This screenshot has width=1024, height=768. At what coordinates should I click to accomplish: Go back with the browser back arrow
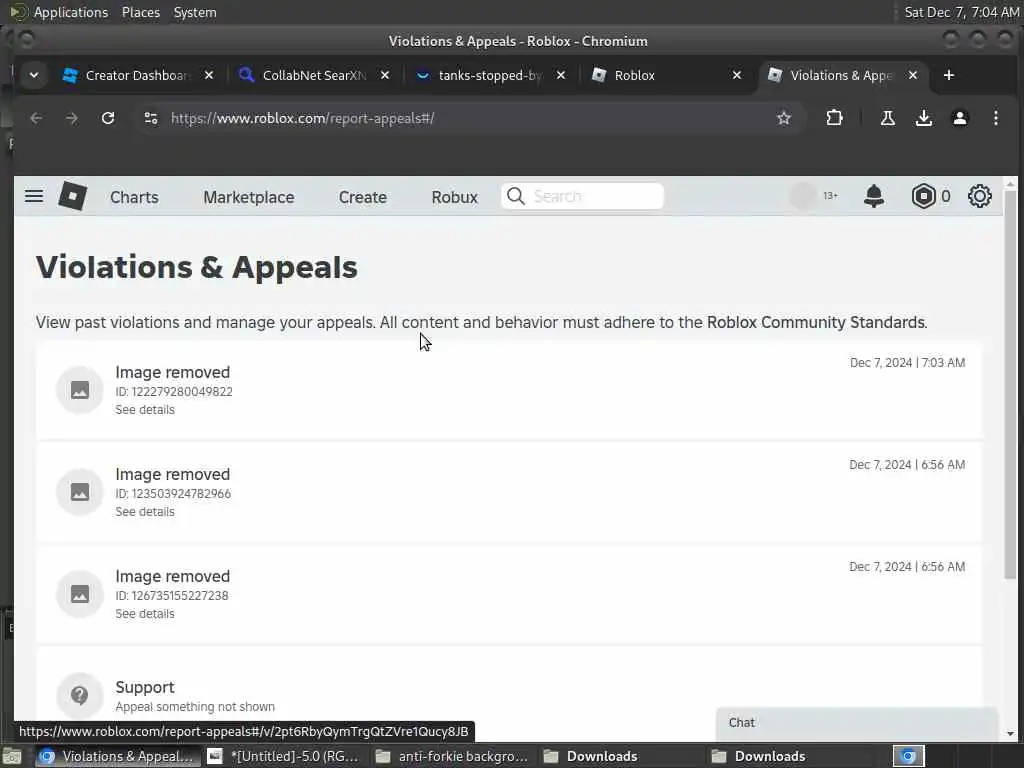pos(36,118)
